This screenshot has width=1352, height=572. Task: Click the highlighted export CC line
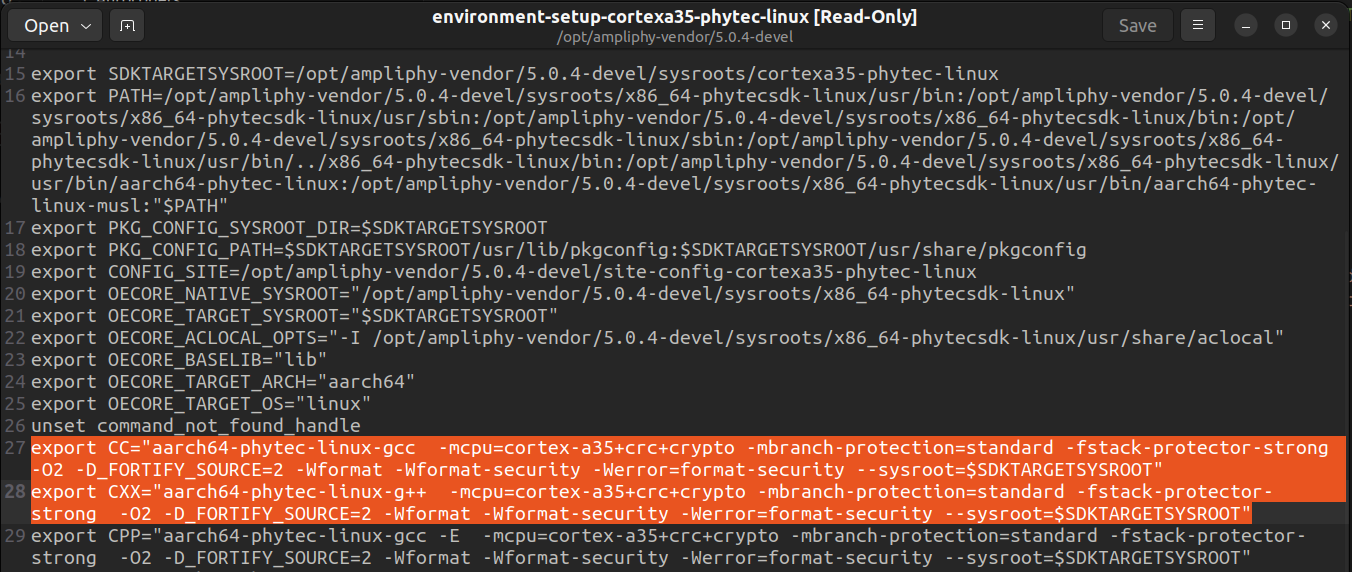689,458
